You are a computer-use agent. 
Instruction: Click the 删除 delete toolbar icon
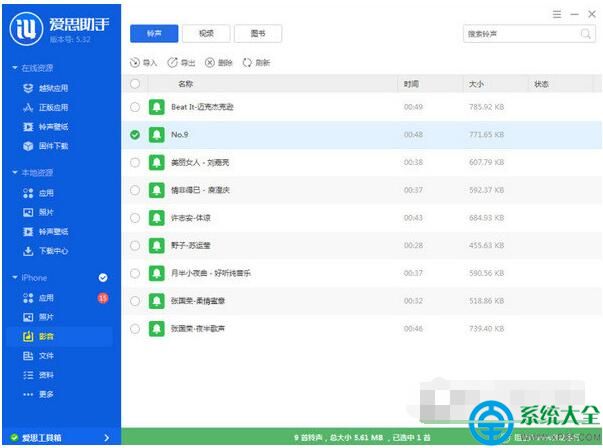point(210,63)
